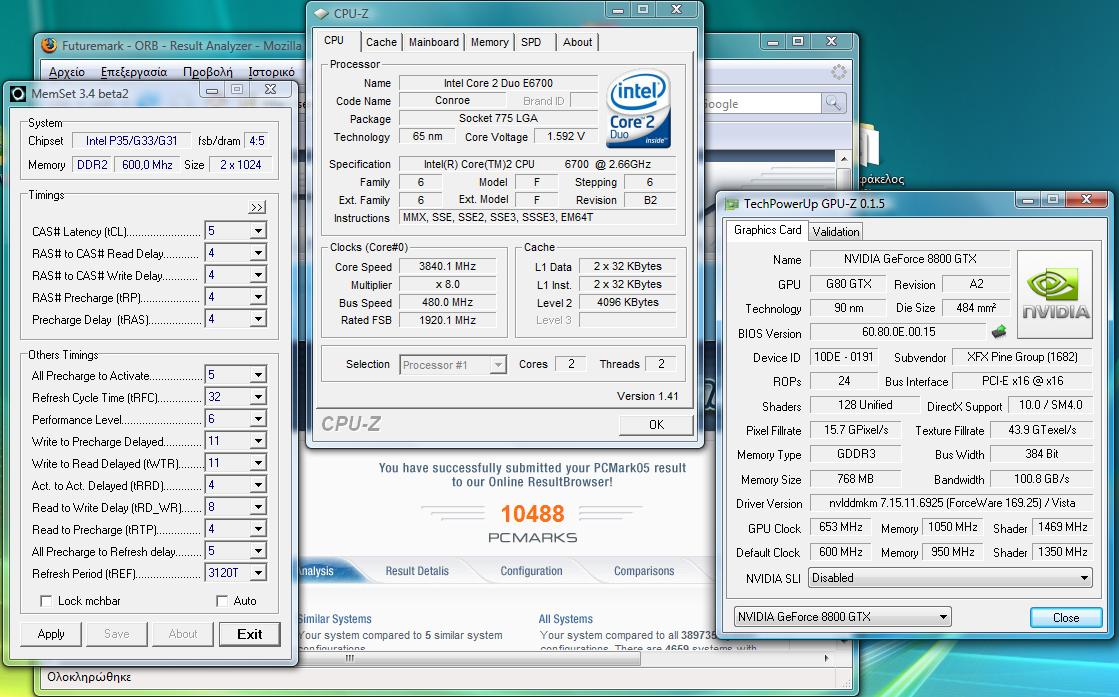Click the GPU Clock value 653 MHz
Image resolution: width=1119 pixels, height=697 pixels.
click(x=841, y=527)
